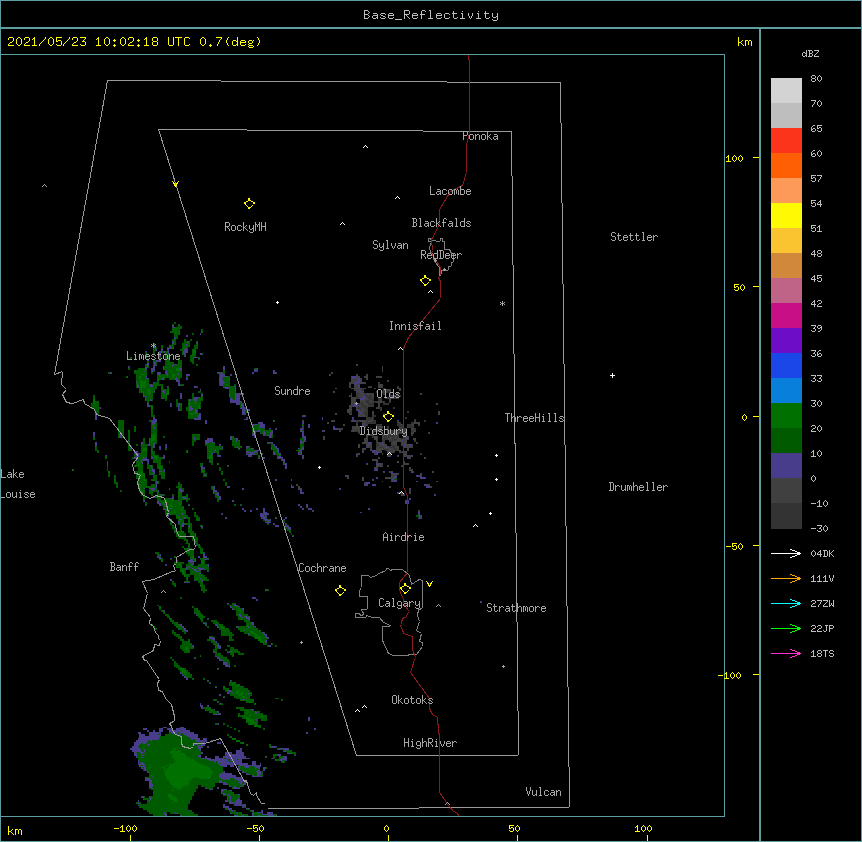Click the yellow marker inside Calgary outline
The image size is (862, 842).
point(405,589)
